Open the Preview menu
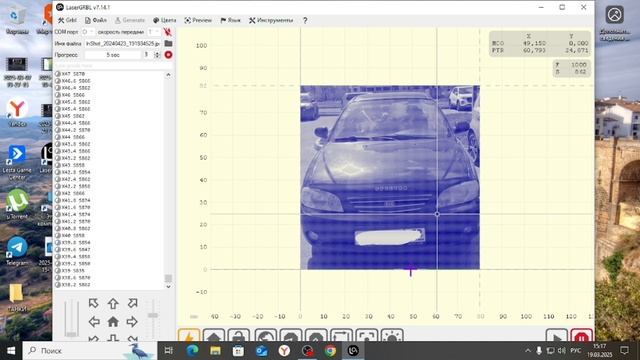Screen dimensions: 640x360 198,20
